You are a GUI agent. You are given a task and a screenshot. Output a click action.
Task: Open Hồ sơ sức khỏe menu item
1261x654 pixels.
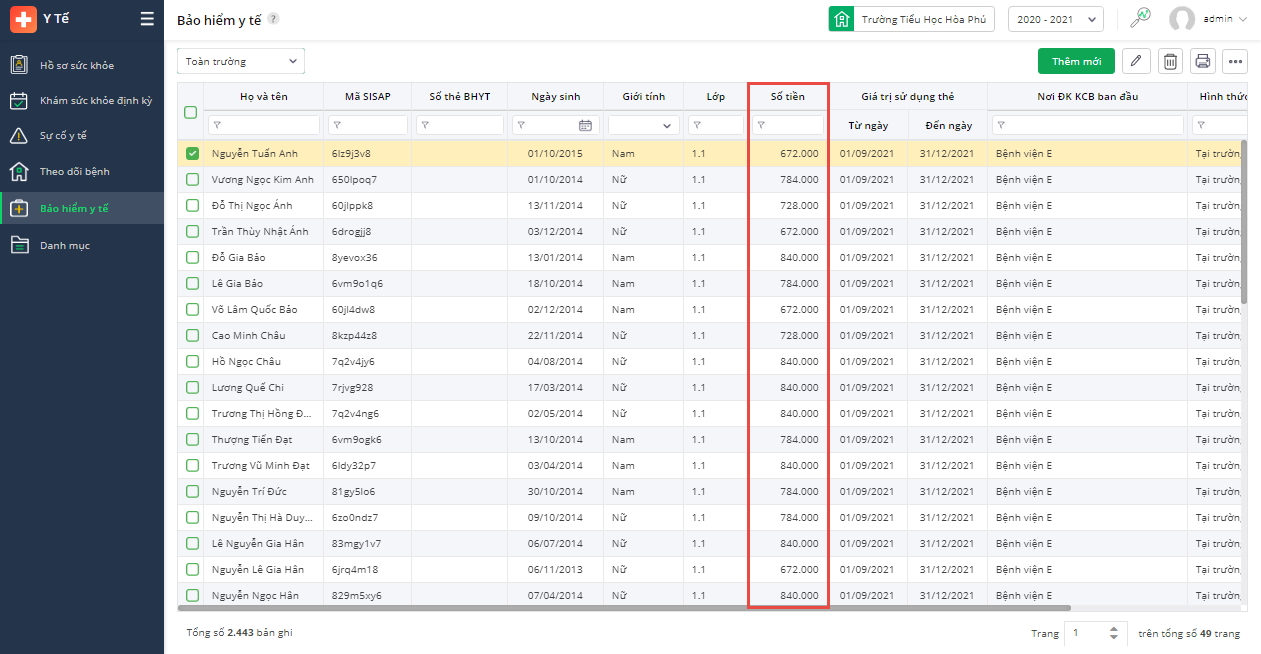[x=77, y=65]
